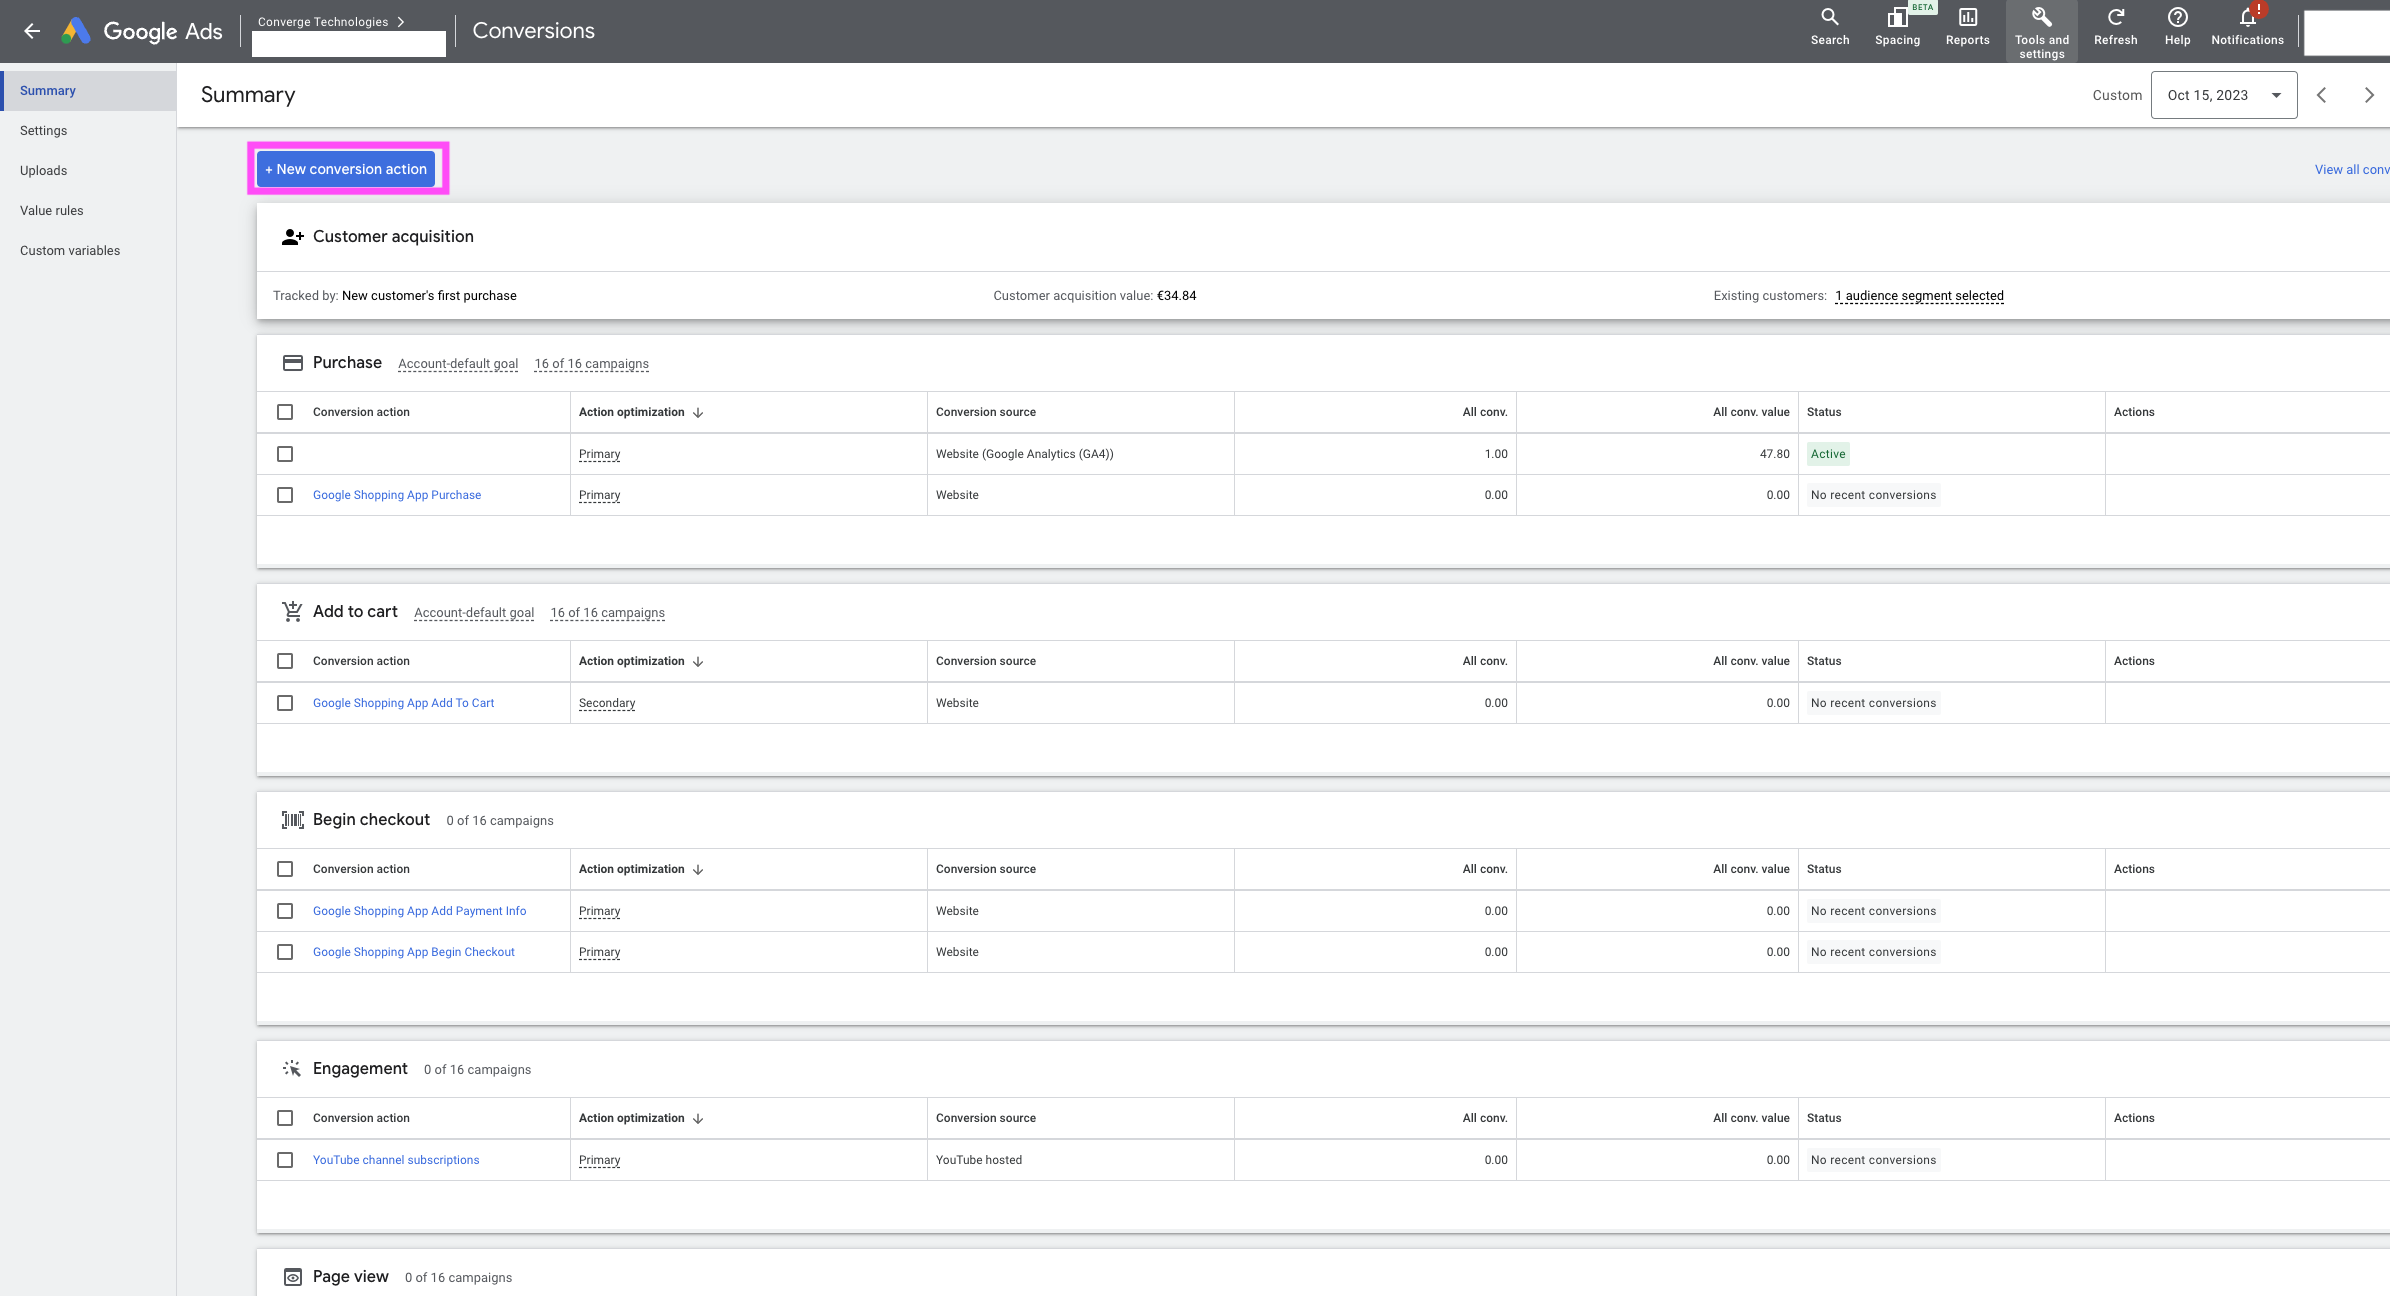The height and width of the screenshot is (1296, 2390).
Task: Open the Help question icon
Action: 2177,18
